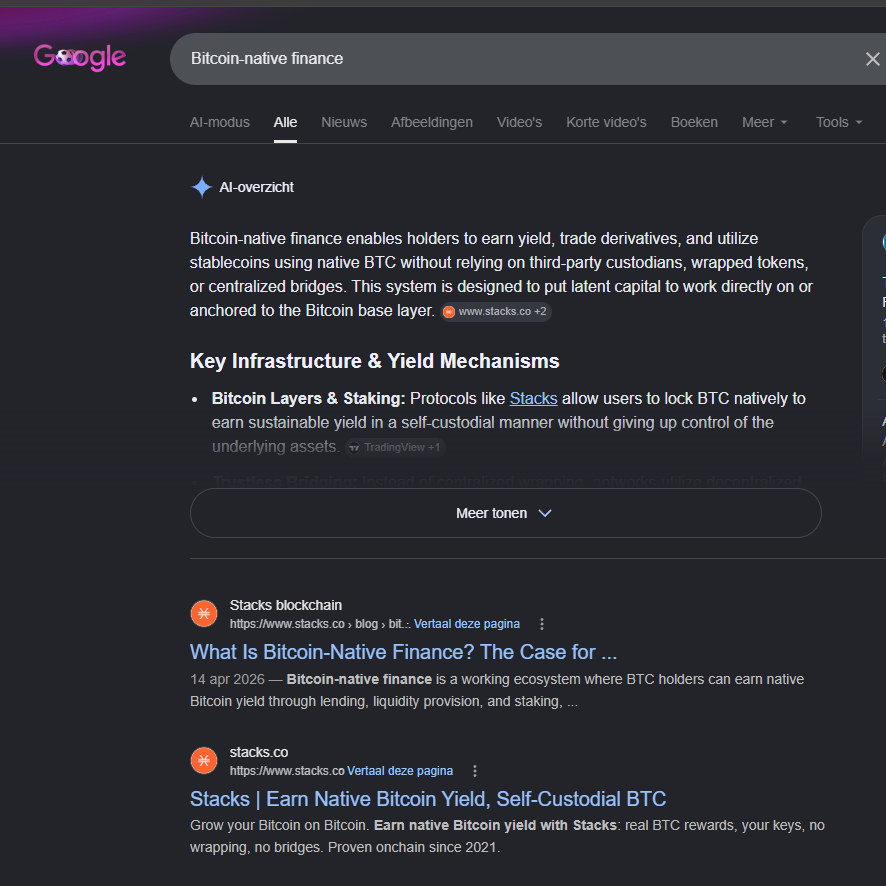This screenshot has width=886, height=886.
Task: Open more options for stacks.co result
Action: coord(475,771)
